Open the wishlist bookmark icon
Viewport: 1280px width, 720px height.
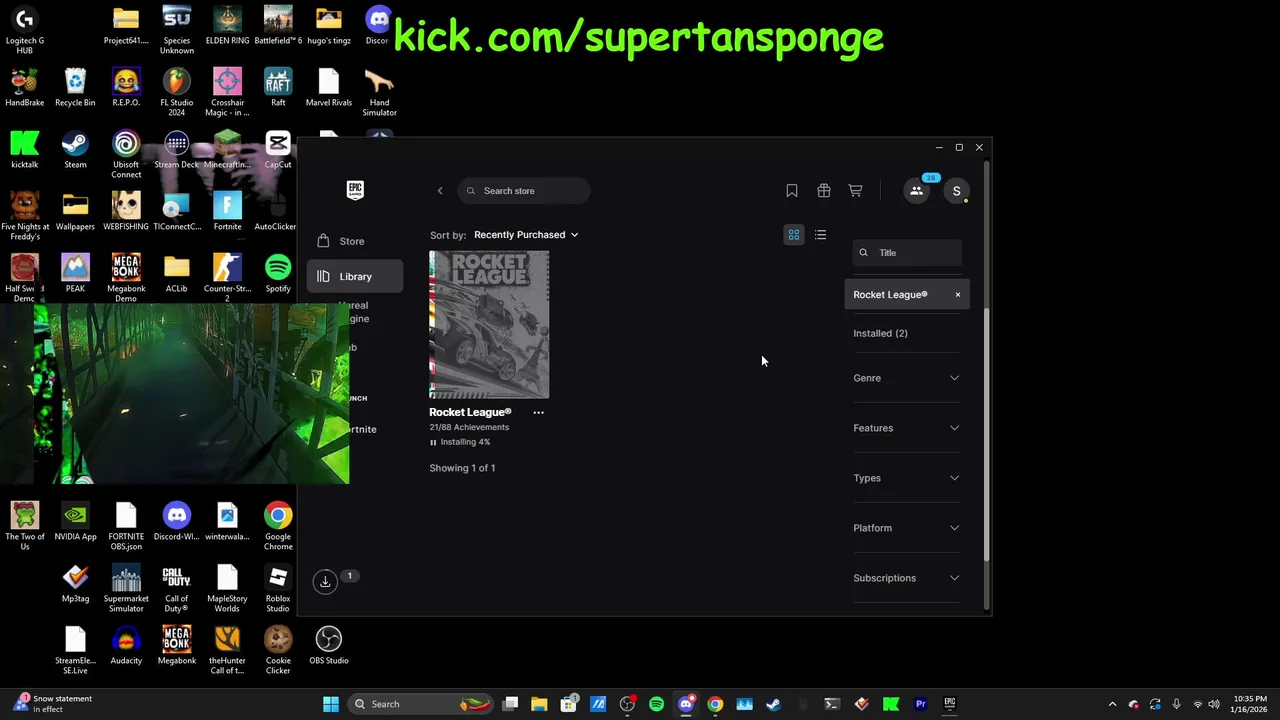792,191
